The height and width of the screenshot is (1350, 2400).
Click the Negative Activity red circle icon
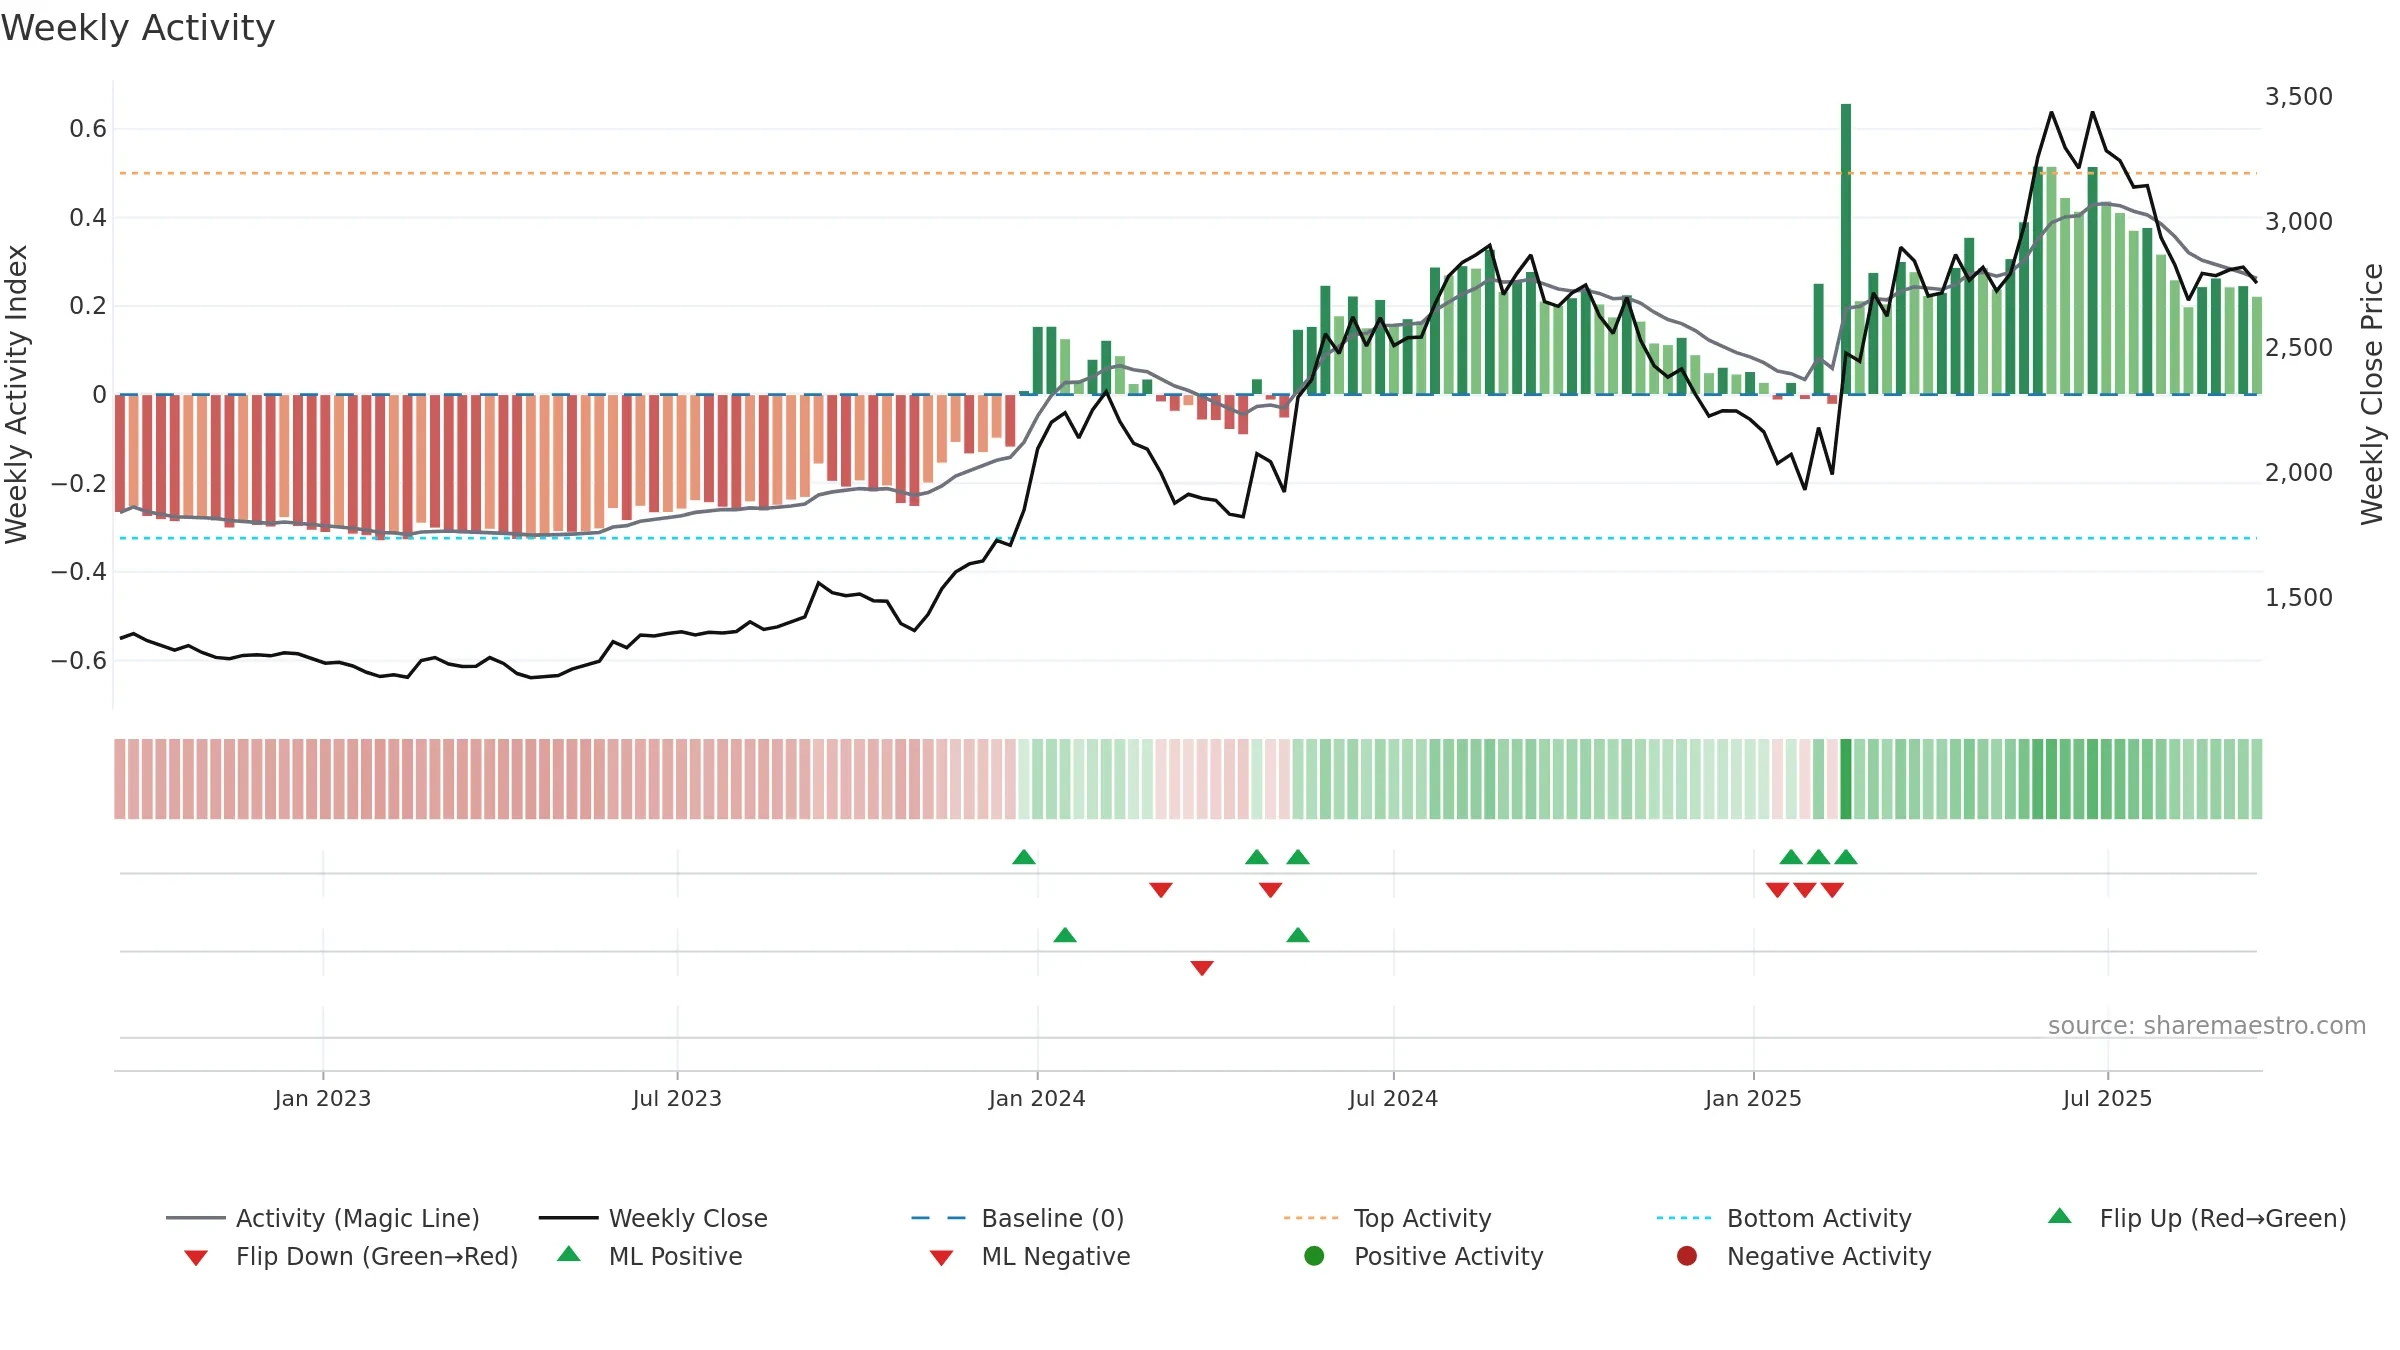(1687, 1256)
